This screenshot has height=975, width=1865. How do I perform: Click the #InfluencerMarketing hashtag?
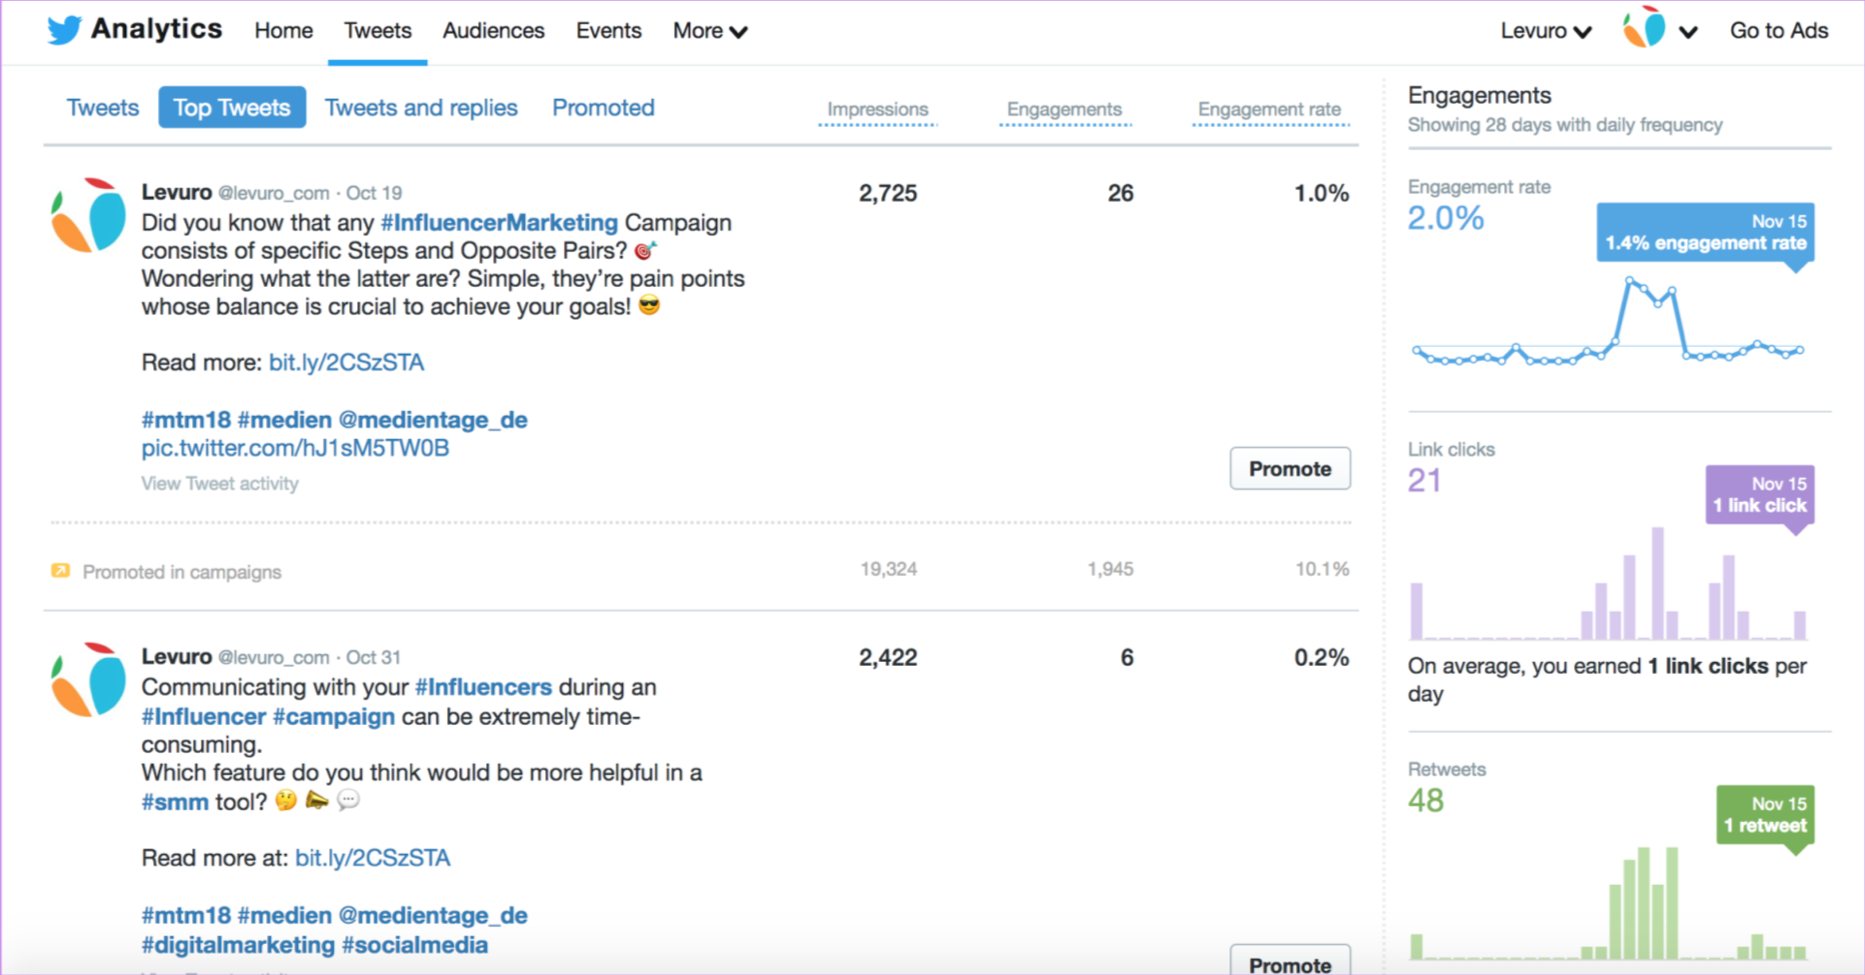tap(499, 223)
